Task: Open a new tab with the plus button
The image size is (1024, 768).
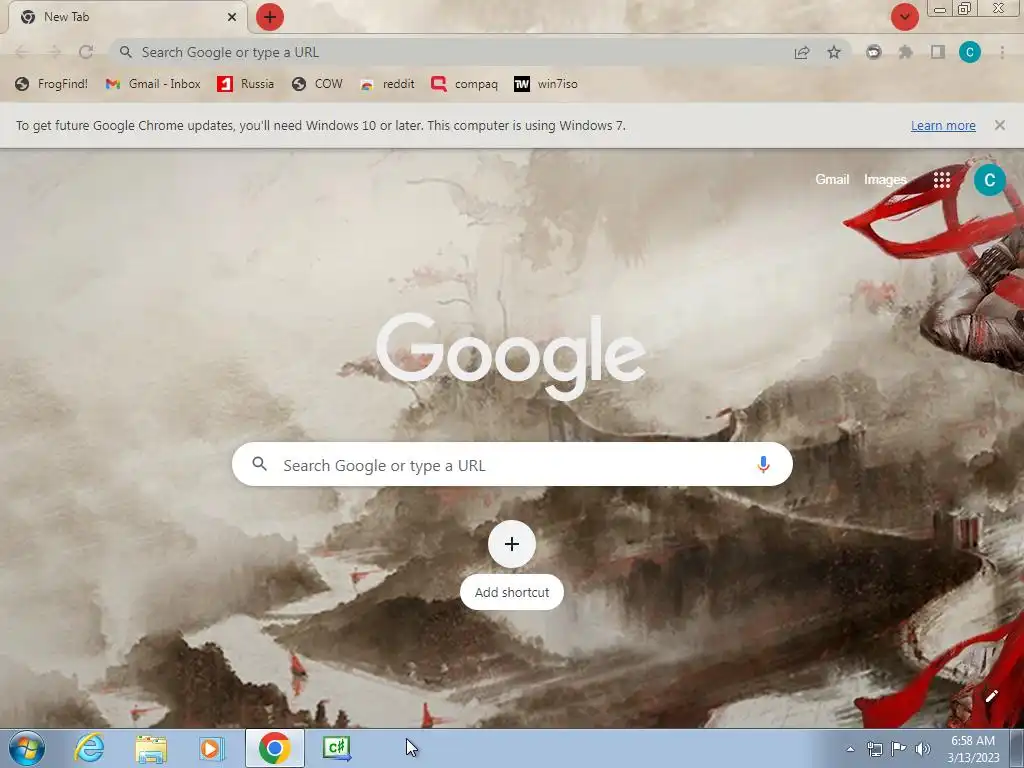Action: pyautogui.click(x=270, y=17)
